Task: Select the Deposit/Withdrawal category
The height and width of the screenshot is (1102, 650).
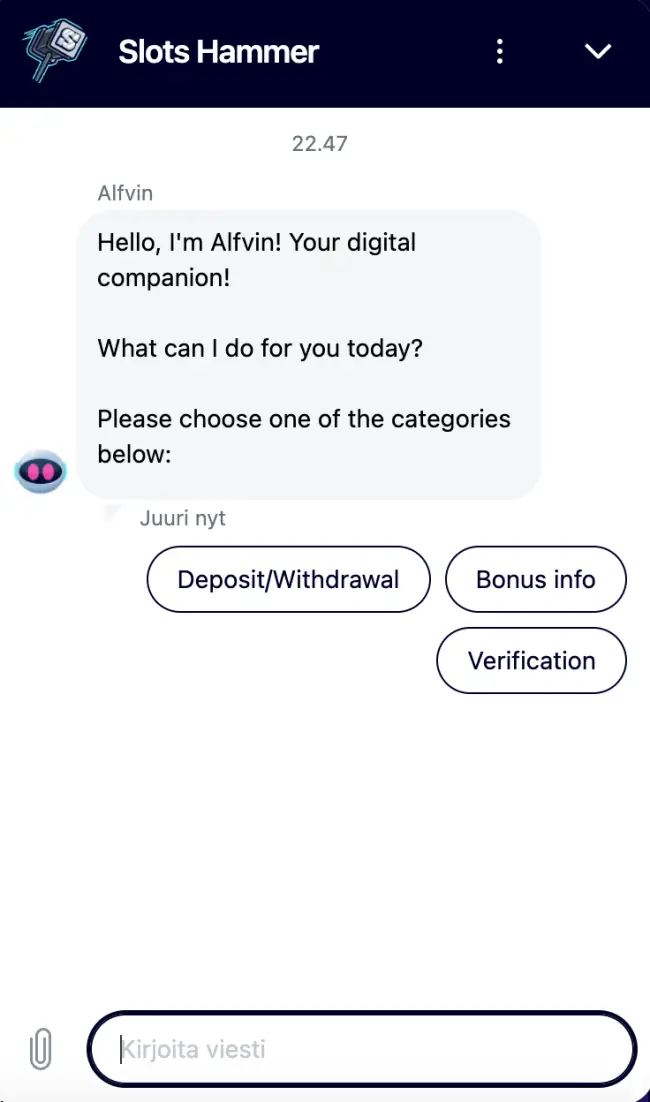Action: tap(288, 579)
